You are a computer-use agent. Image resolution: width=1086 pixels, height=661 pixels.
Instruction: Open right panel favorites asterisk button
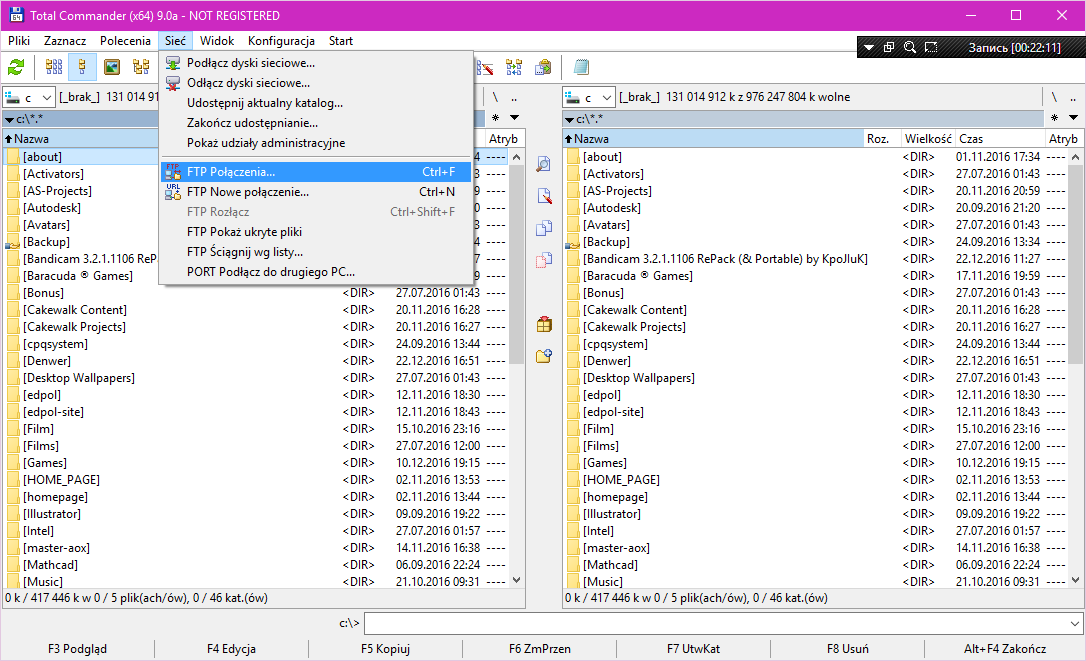click(x=1054, y=118)
